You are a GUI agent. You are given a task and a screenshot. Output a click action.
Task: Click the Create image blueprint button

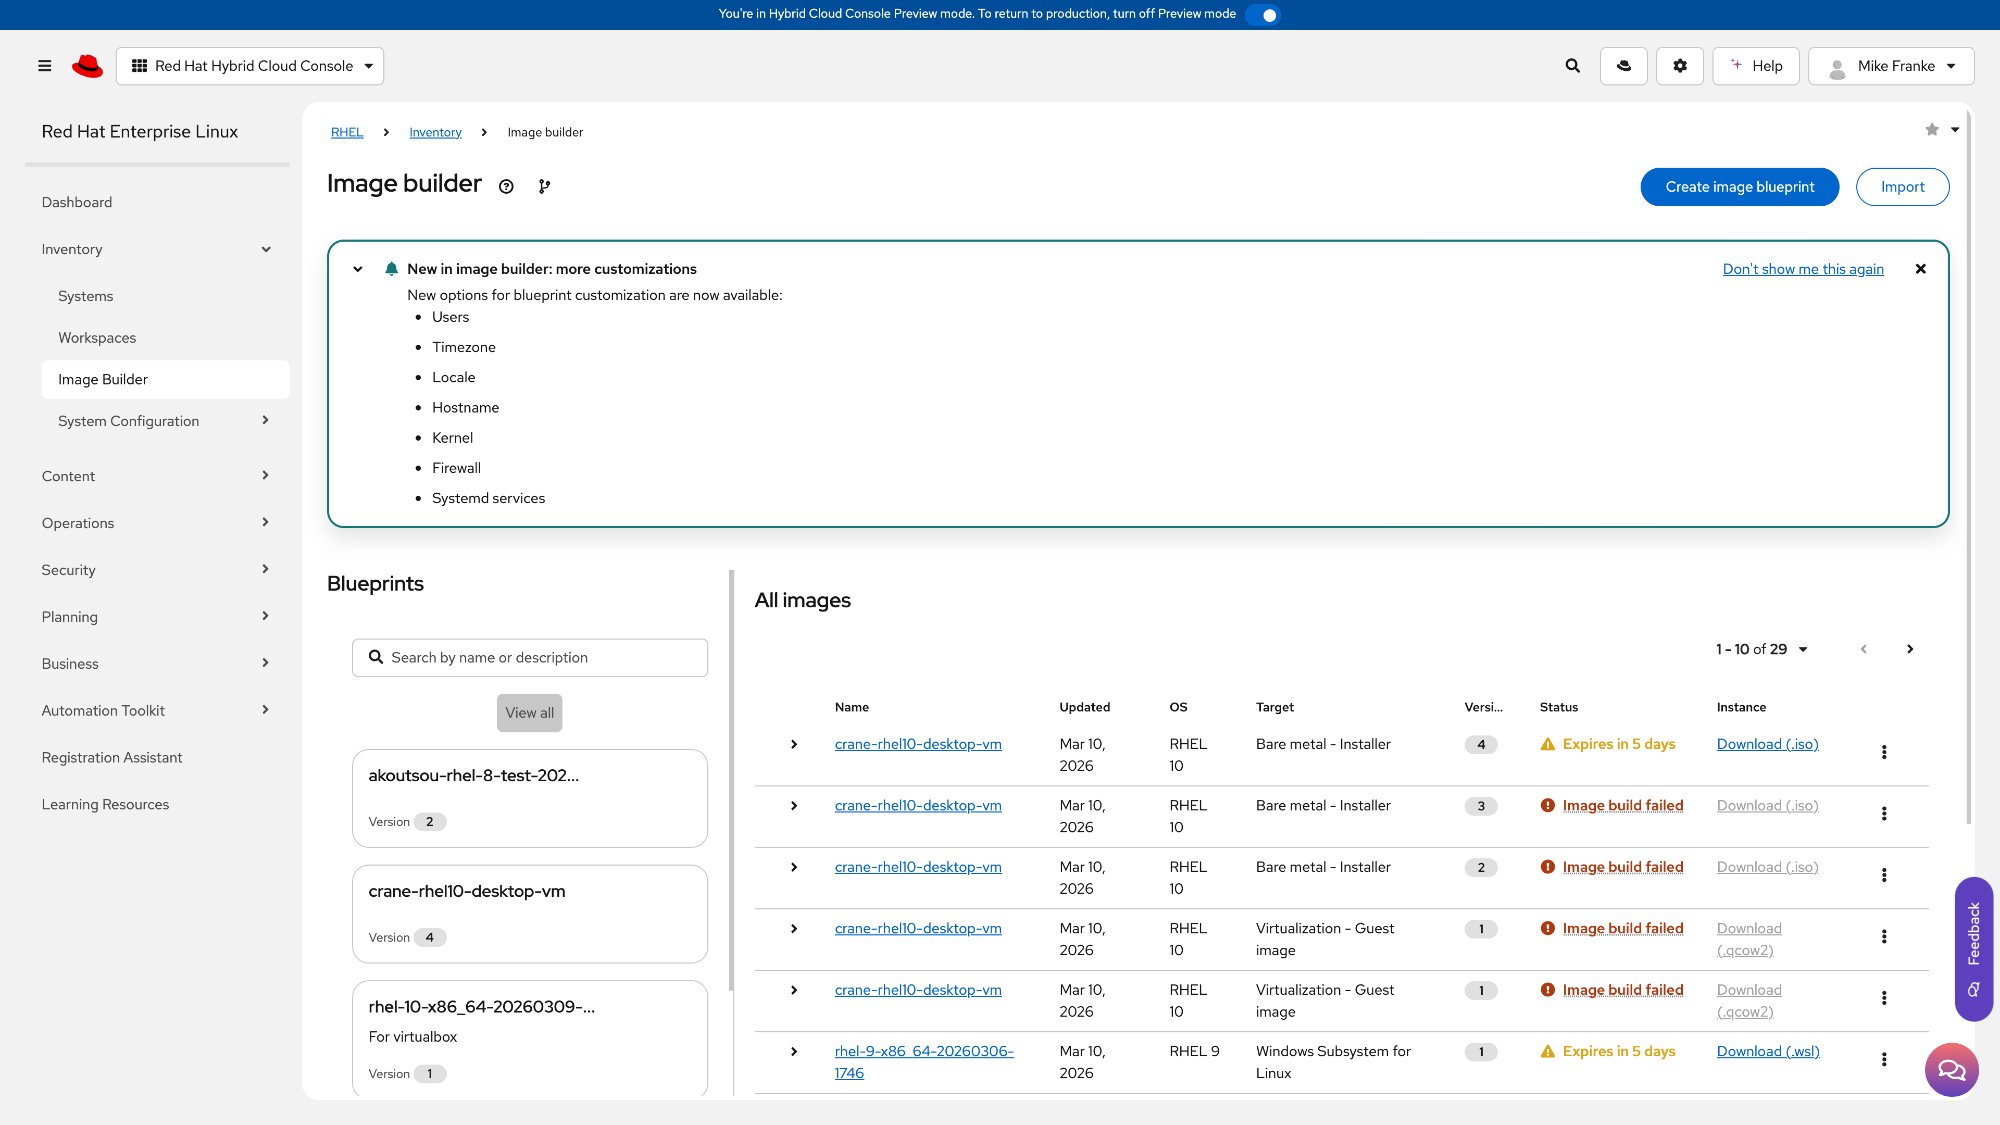(x=1739, y=187)
